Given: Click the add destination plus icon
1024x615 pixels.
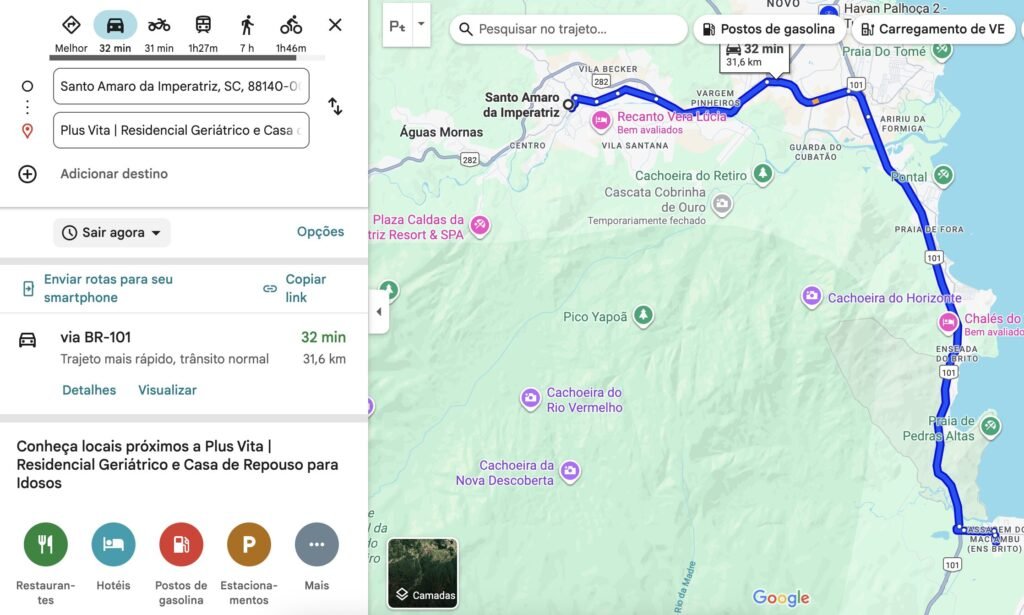Looking at the screenshot, I should click(28, 174).
